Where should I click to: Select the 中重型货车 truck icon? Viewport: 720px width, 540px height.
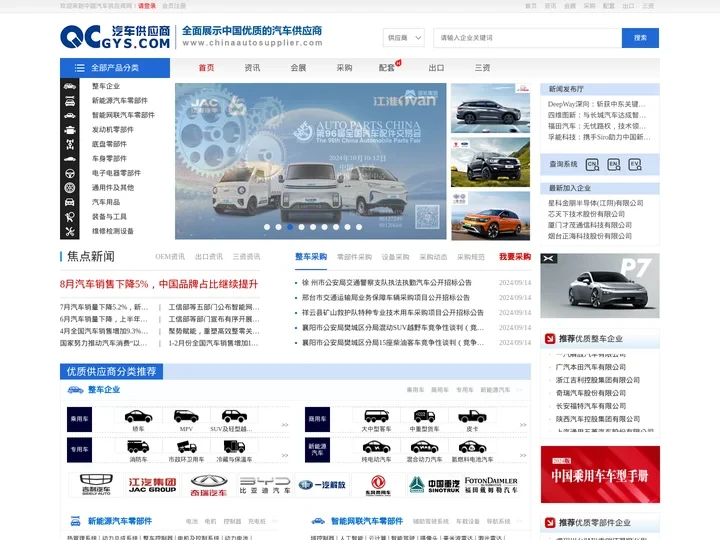tap(424, 416)
